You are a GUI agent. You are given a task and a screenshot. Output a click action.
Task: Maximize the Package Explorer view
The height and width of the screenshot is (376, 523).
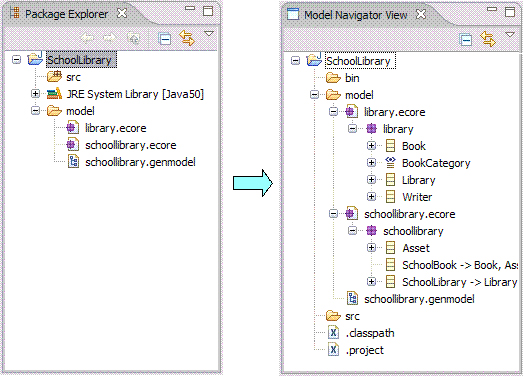pyautogui.click(x=208, y=11)
